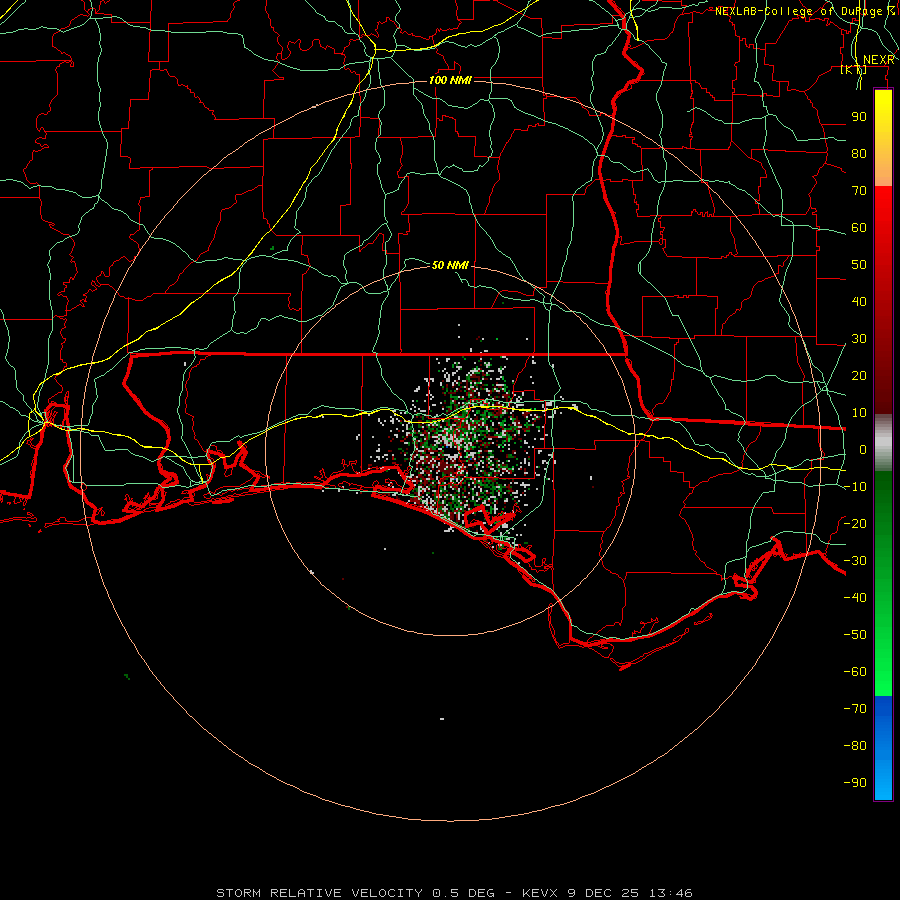Click the NEXLAB-College of DuPage title text

(x=804, y=11)
